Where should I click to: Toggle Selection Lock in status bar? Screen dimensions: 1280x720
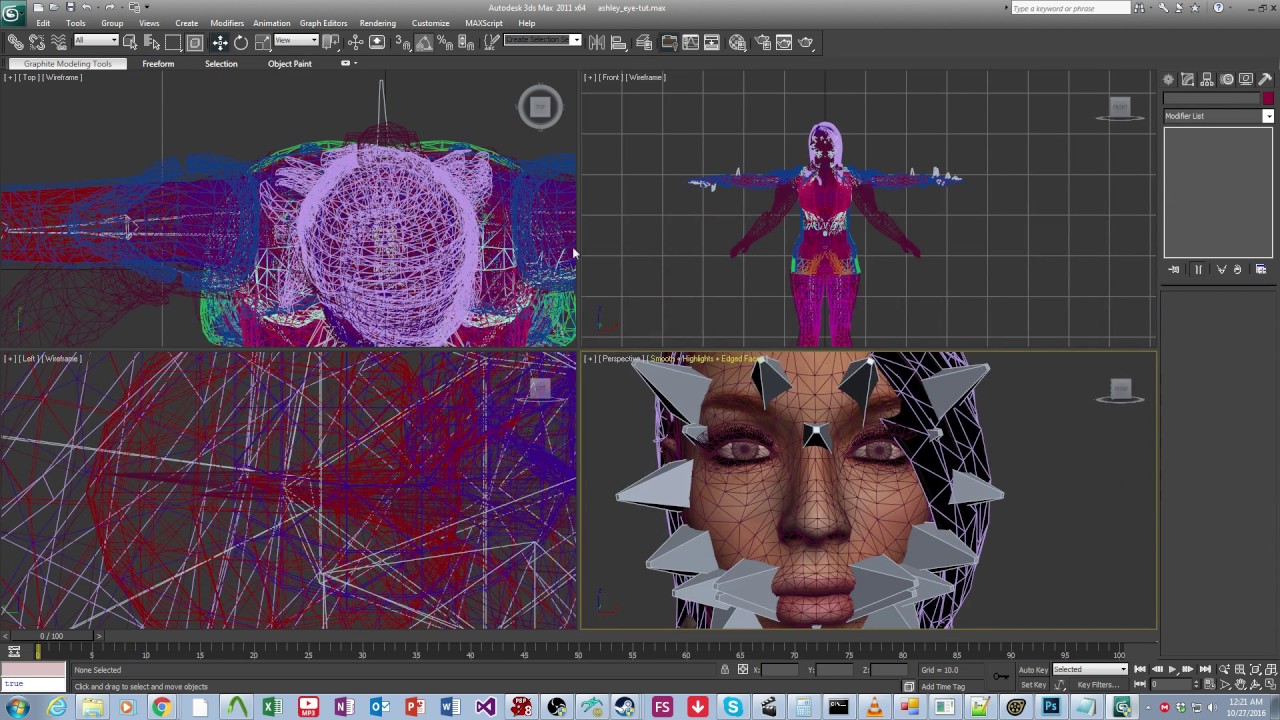point(725,669)
